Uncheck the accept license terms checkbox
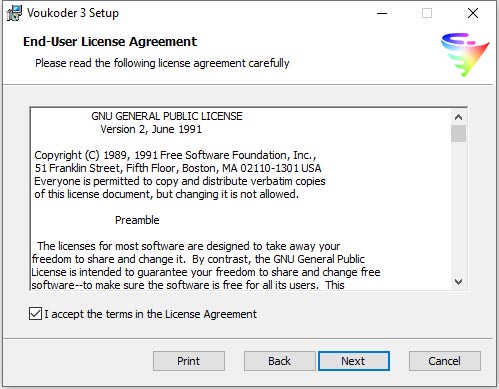Image resolution: width=499 pixels, height=389 pixels. point(35,314)
